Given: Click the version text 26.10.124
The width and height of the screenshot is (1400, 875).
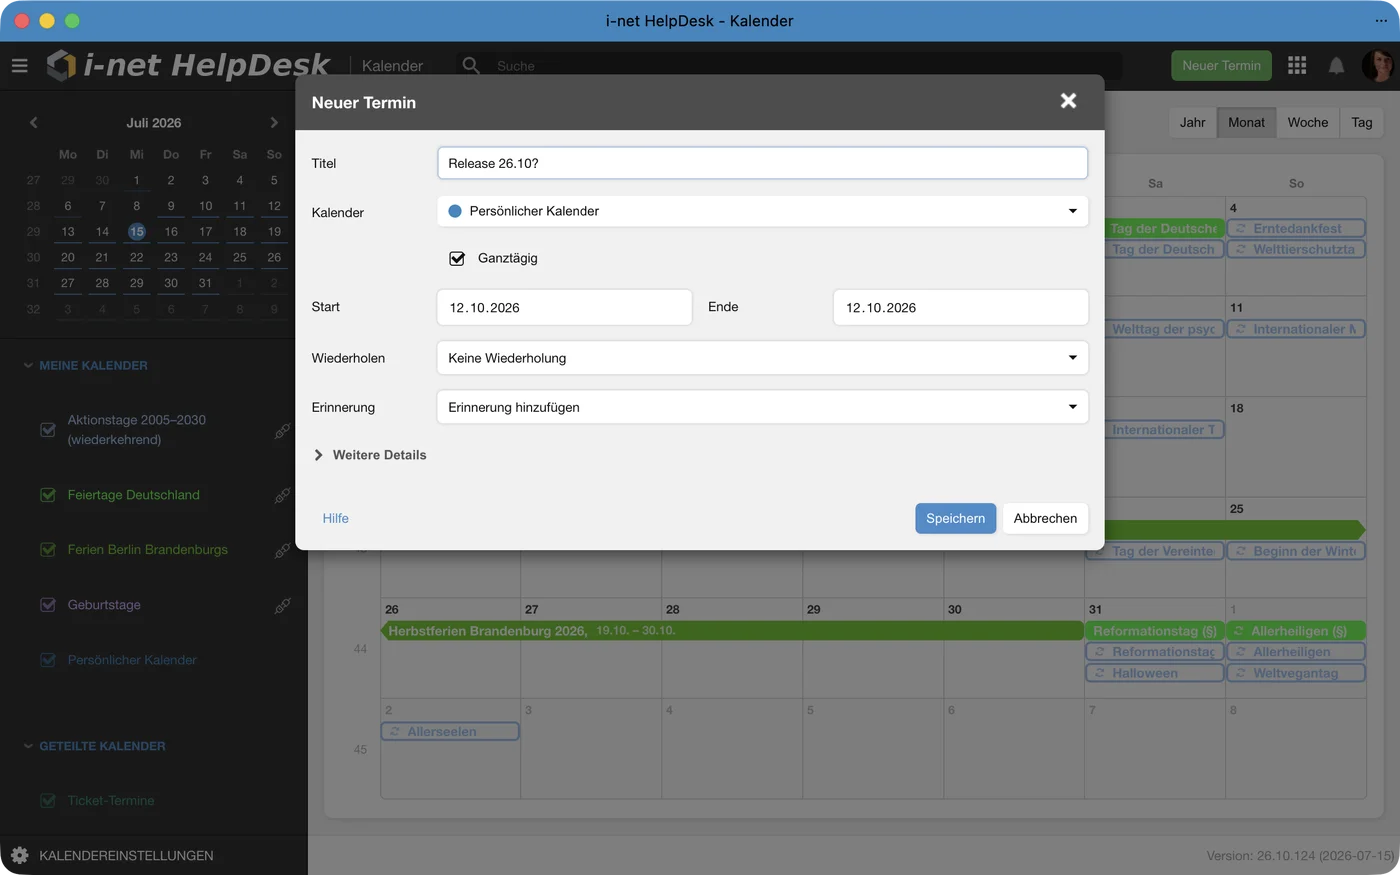Looking at the screenshot, I should pyautogui.click(x=1300, y=856).
